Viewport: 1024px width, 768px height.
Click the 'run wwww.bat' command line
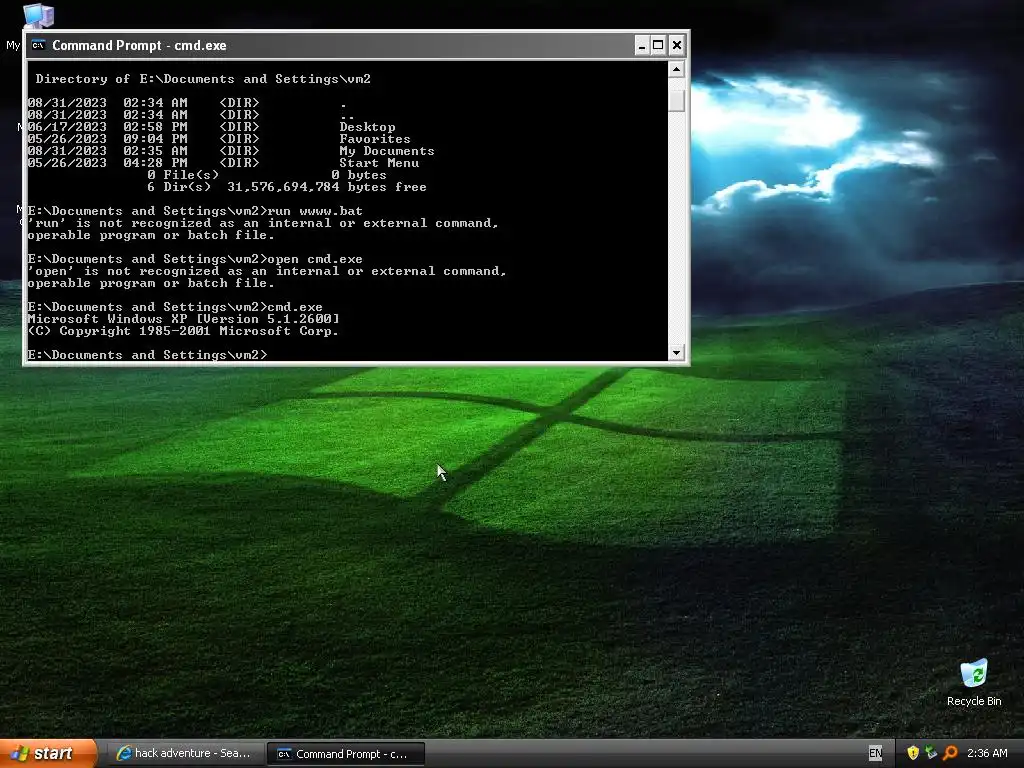click(x=195, y=211)
